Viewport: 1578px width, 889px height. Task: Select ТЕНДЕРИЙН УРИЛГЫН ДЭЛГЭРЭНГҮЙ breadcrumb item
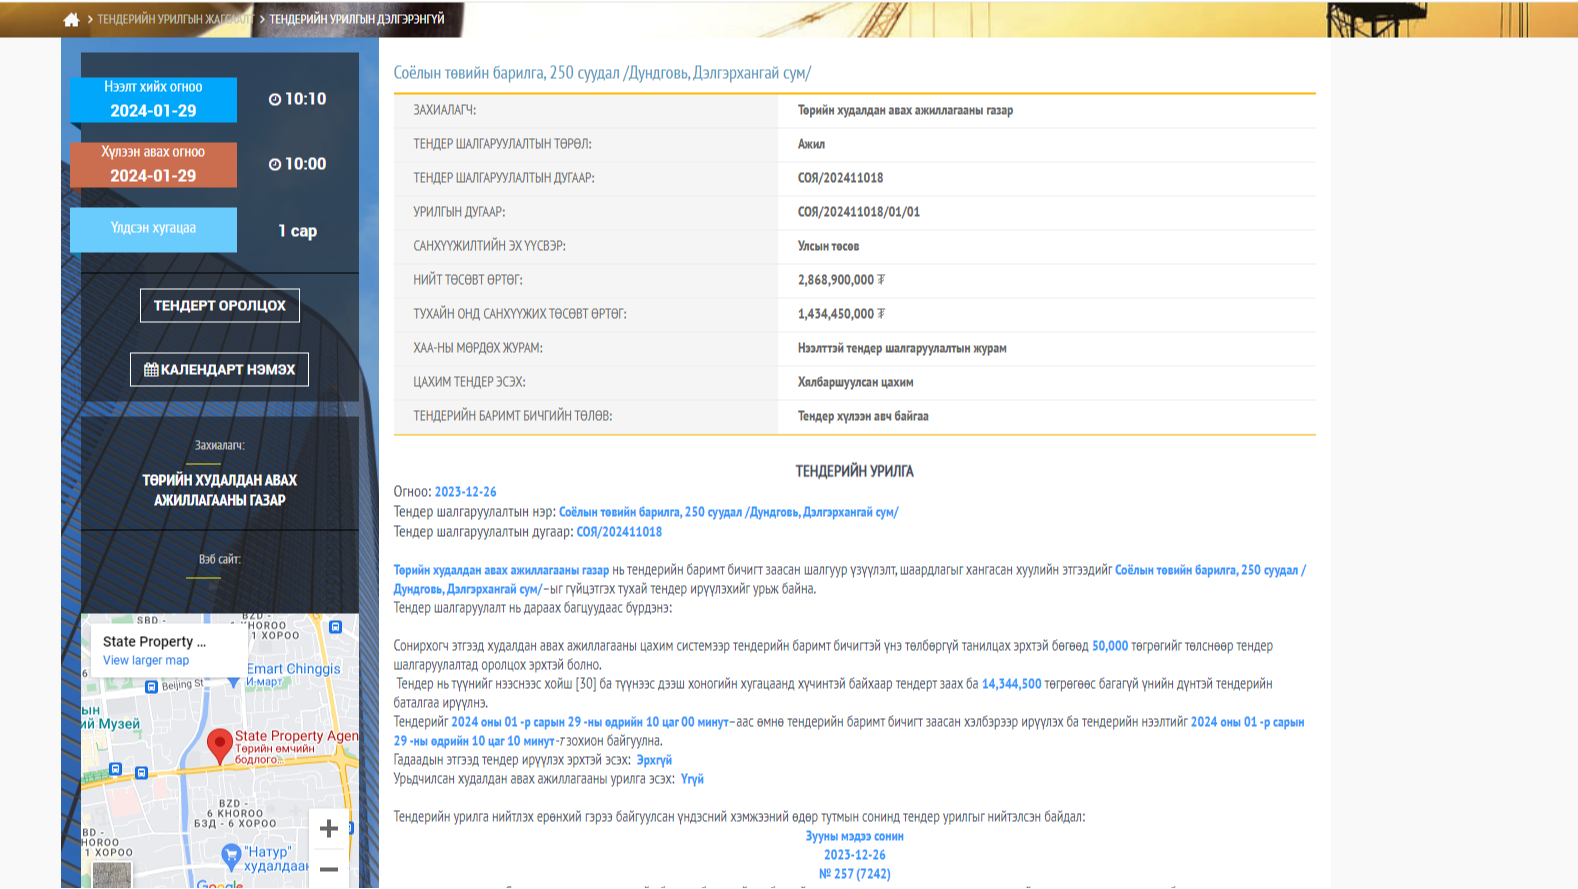(x=357, y=19)
